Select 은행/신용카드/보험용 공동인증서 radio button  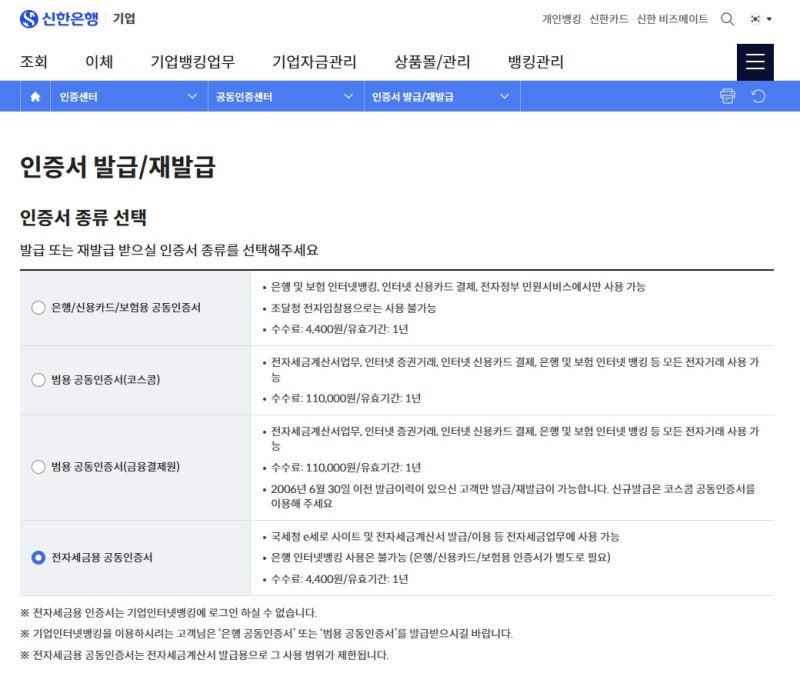pos(38,308)
